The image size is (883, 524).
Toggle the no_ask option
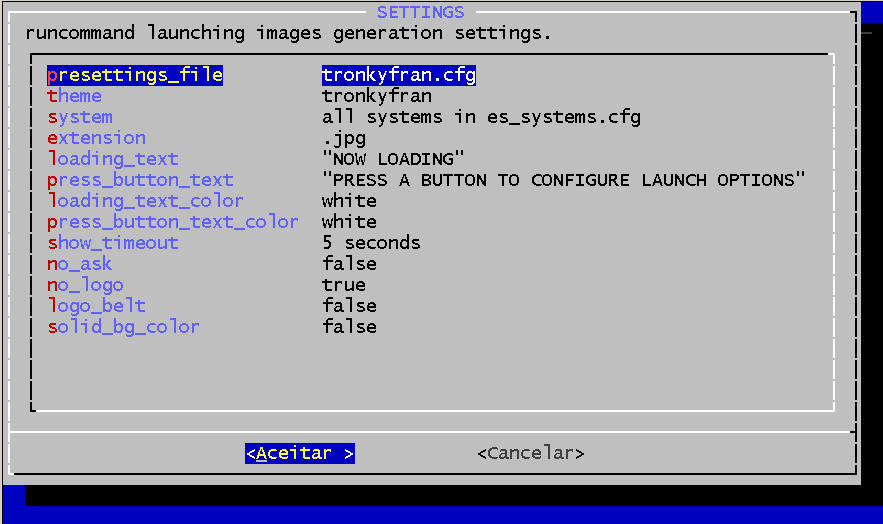coord(80,264)
